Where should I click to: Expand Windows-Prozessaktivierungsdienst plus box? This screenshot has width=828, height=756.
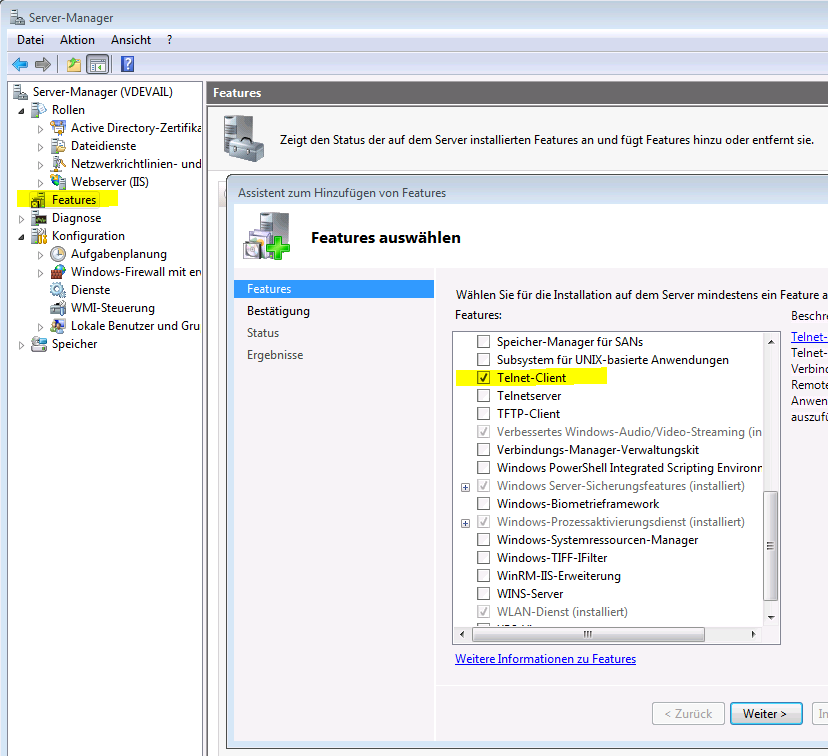[x=465, y=523]
